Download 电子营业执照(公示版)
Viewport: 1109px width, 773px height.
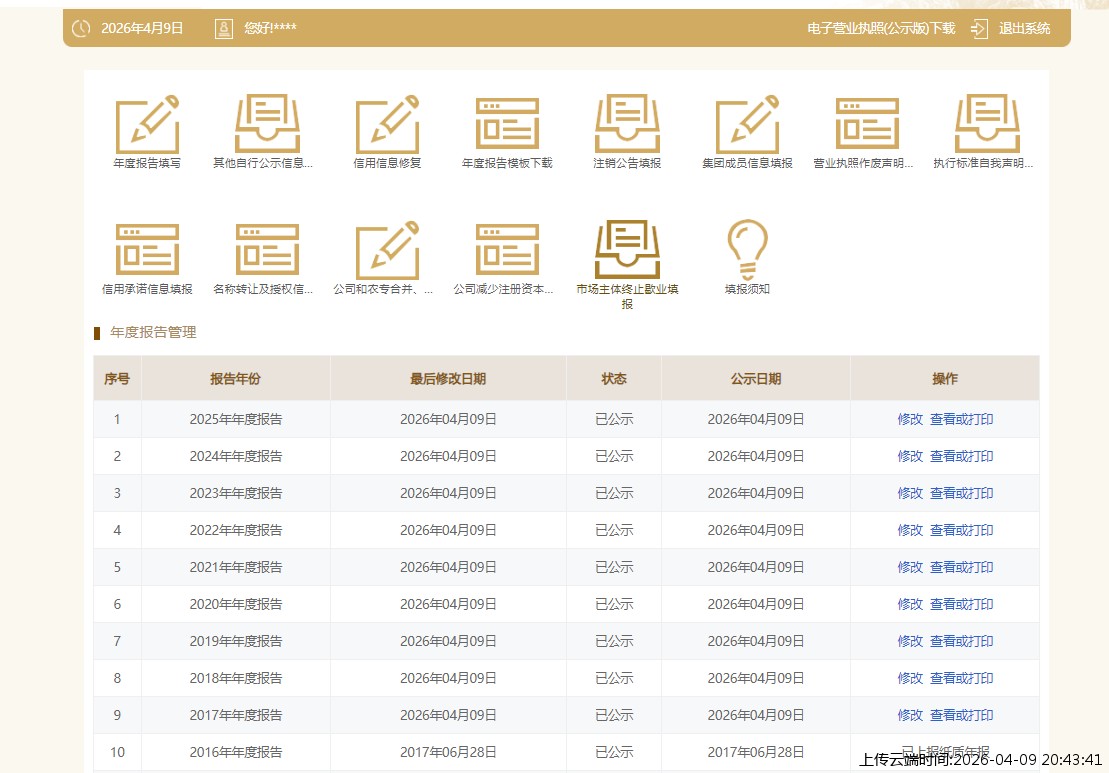[881, 29]
